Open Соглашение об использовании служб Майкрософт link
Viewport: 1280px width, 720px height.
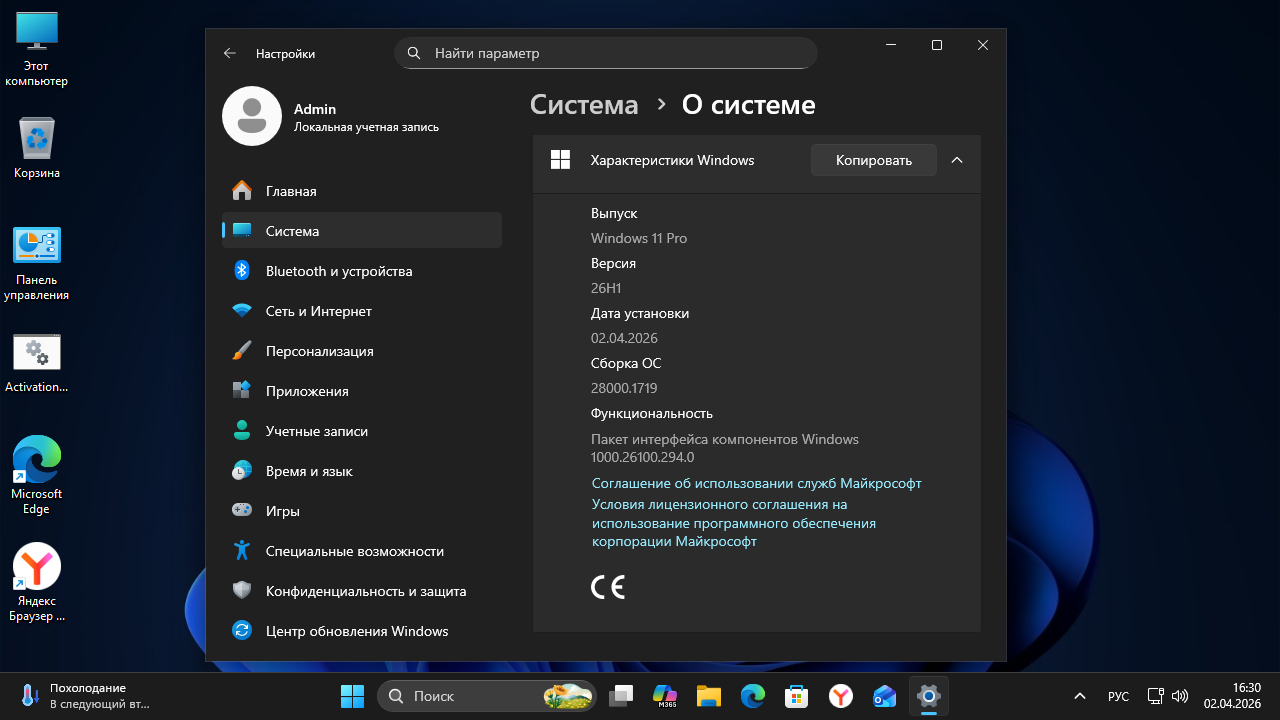point(756,483)
